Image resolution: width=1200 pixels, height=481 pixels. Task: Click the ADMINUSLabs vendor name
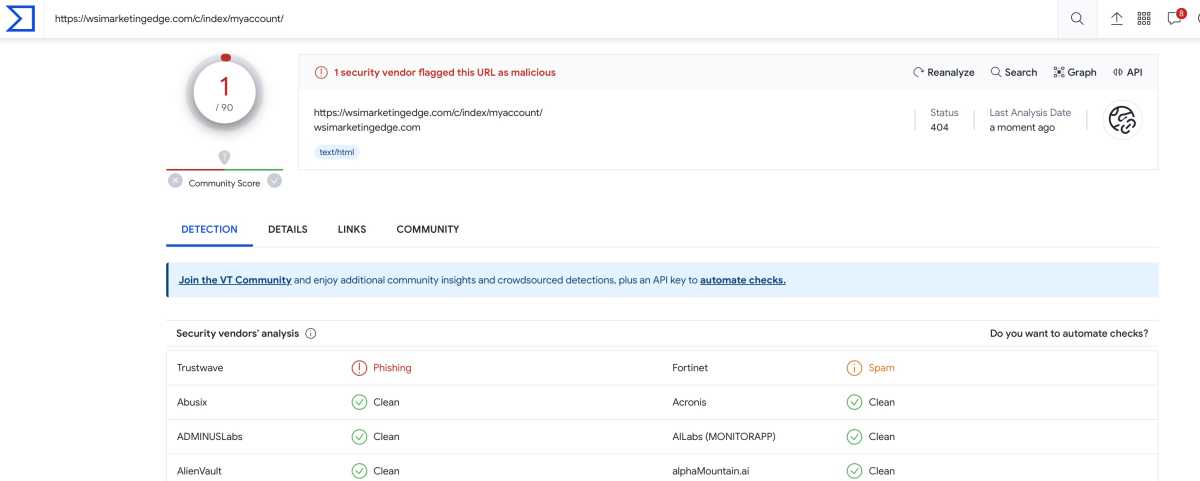tap(209, 436)
